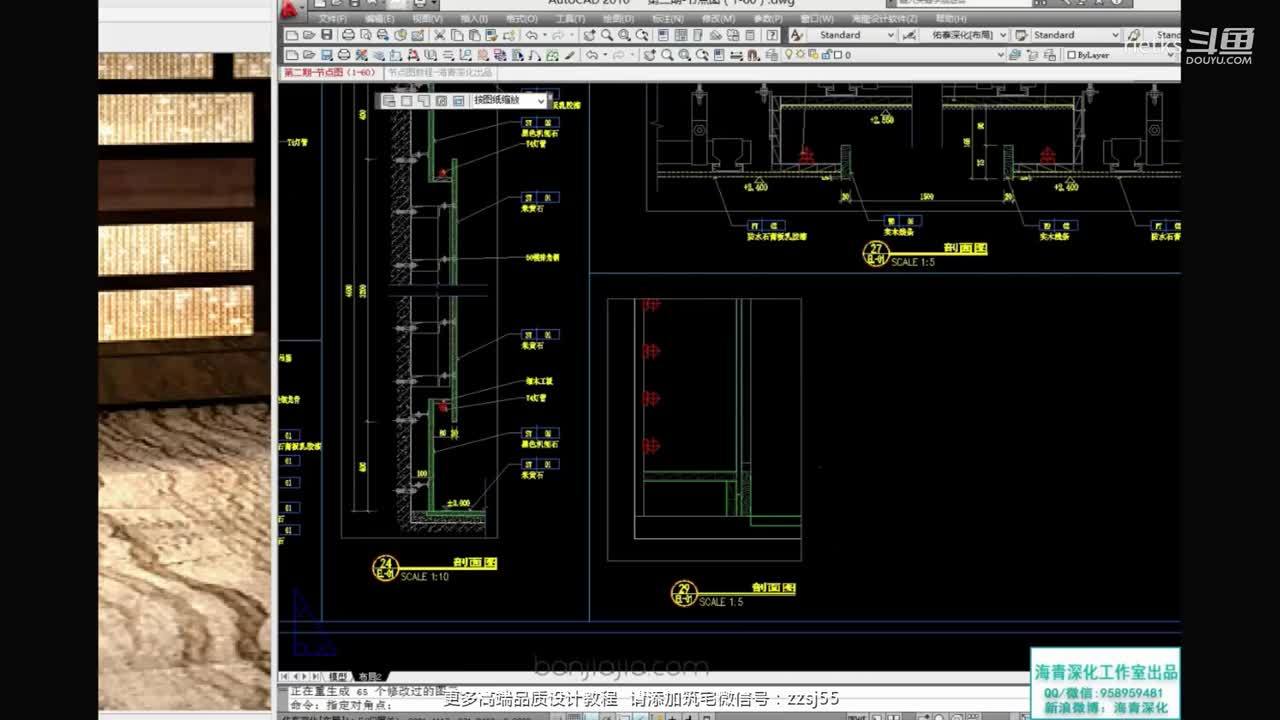Click the Open file folder icon
Screen dimensions: 1280x720
click(310, 35)
